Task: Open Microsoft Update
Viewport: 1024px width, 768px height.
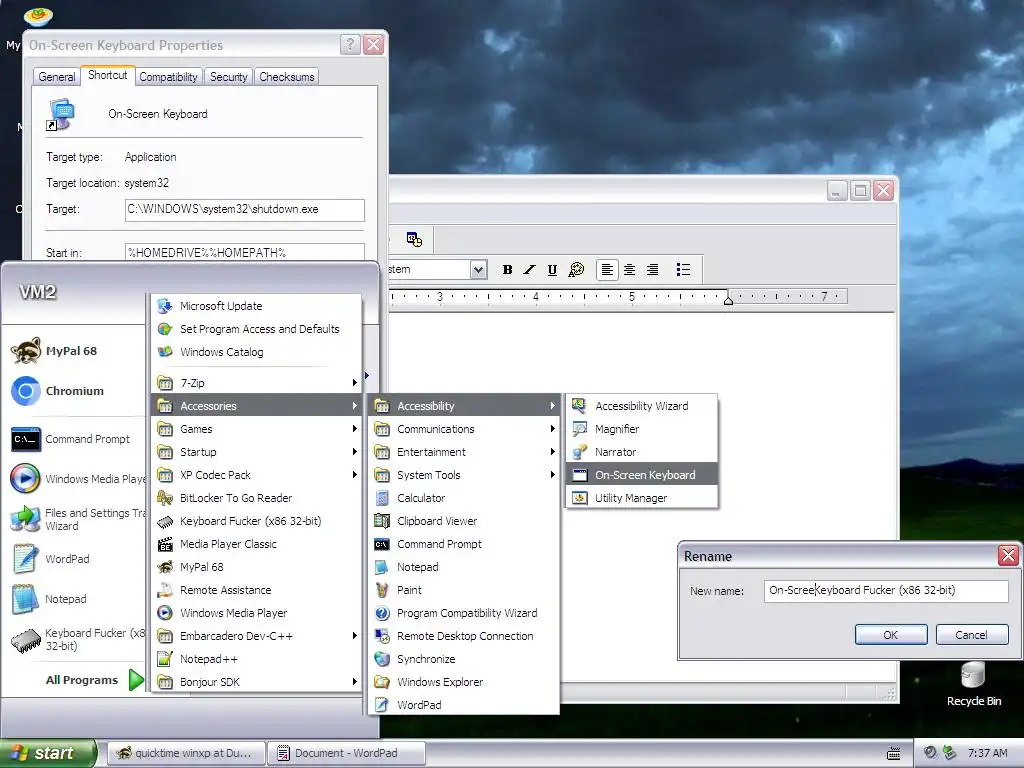Action: [257, 306]
